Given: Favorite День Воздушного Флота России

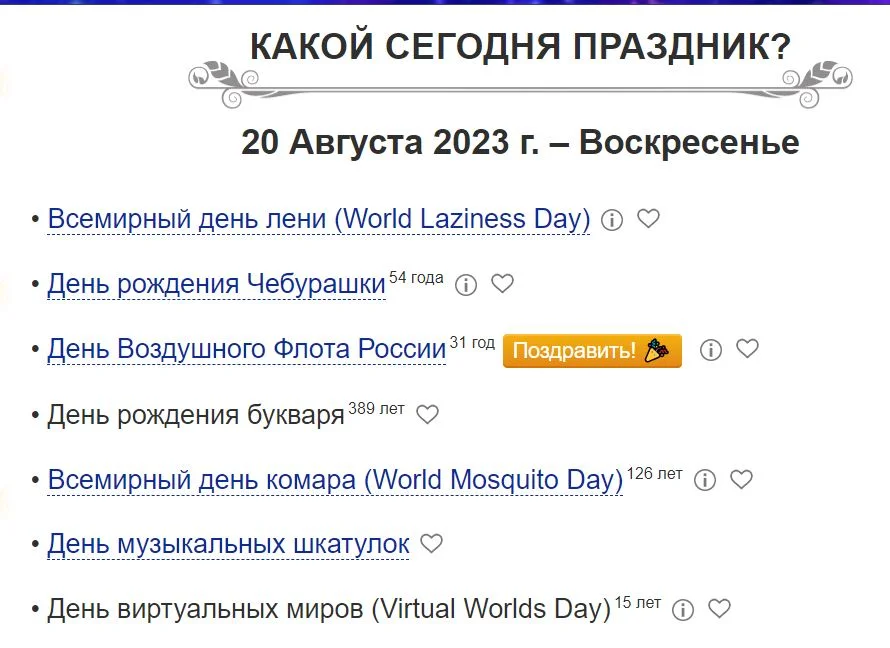Looking at the screenshot, I should tap(746, 350).
